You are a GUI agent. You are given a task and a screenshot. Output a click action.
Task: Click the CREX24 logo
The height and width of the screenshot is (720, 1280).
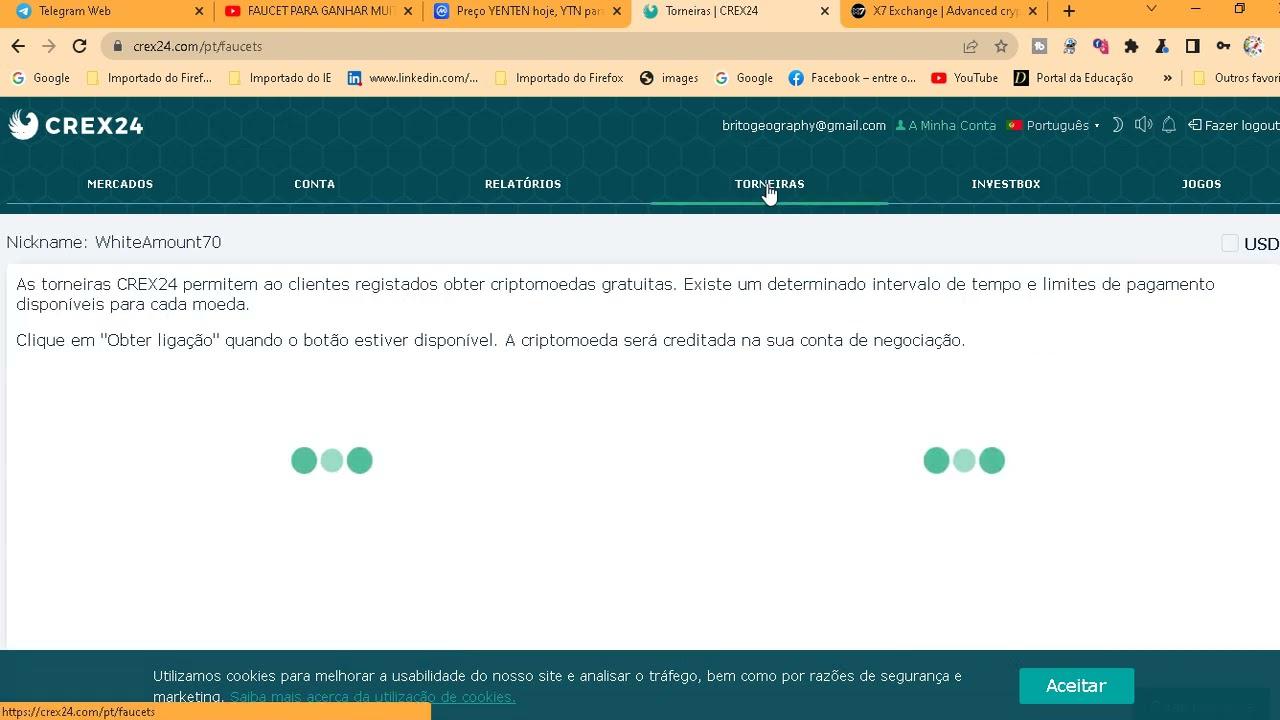76,125
